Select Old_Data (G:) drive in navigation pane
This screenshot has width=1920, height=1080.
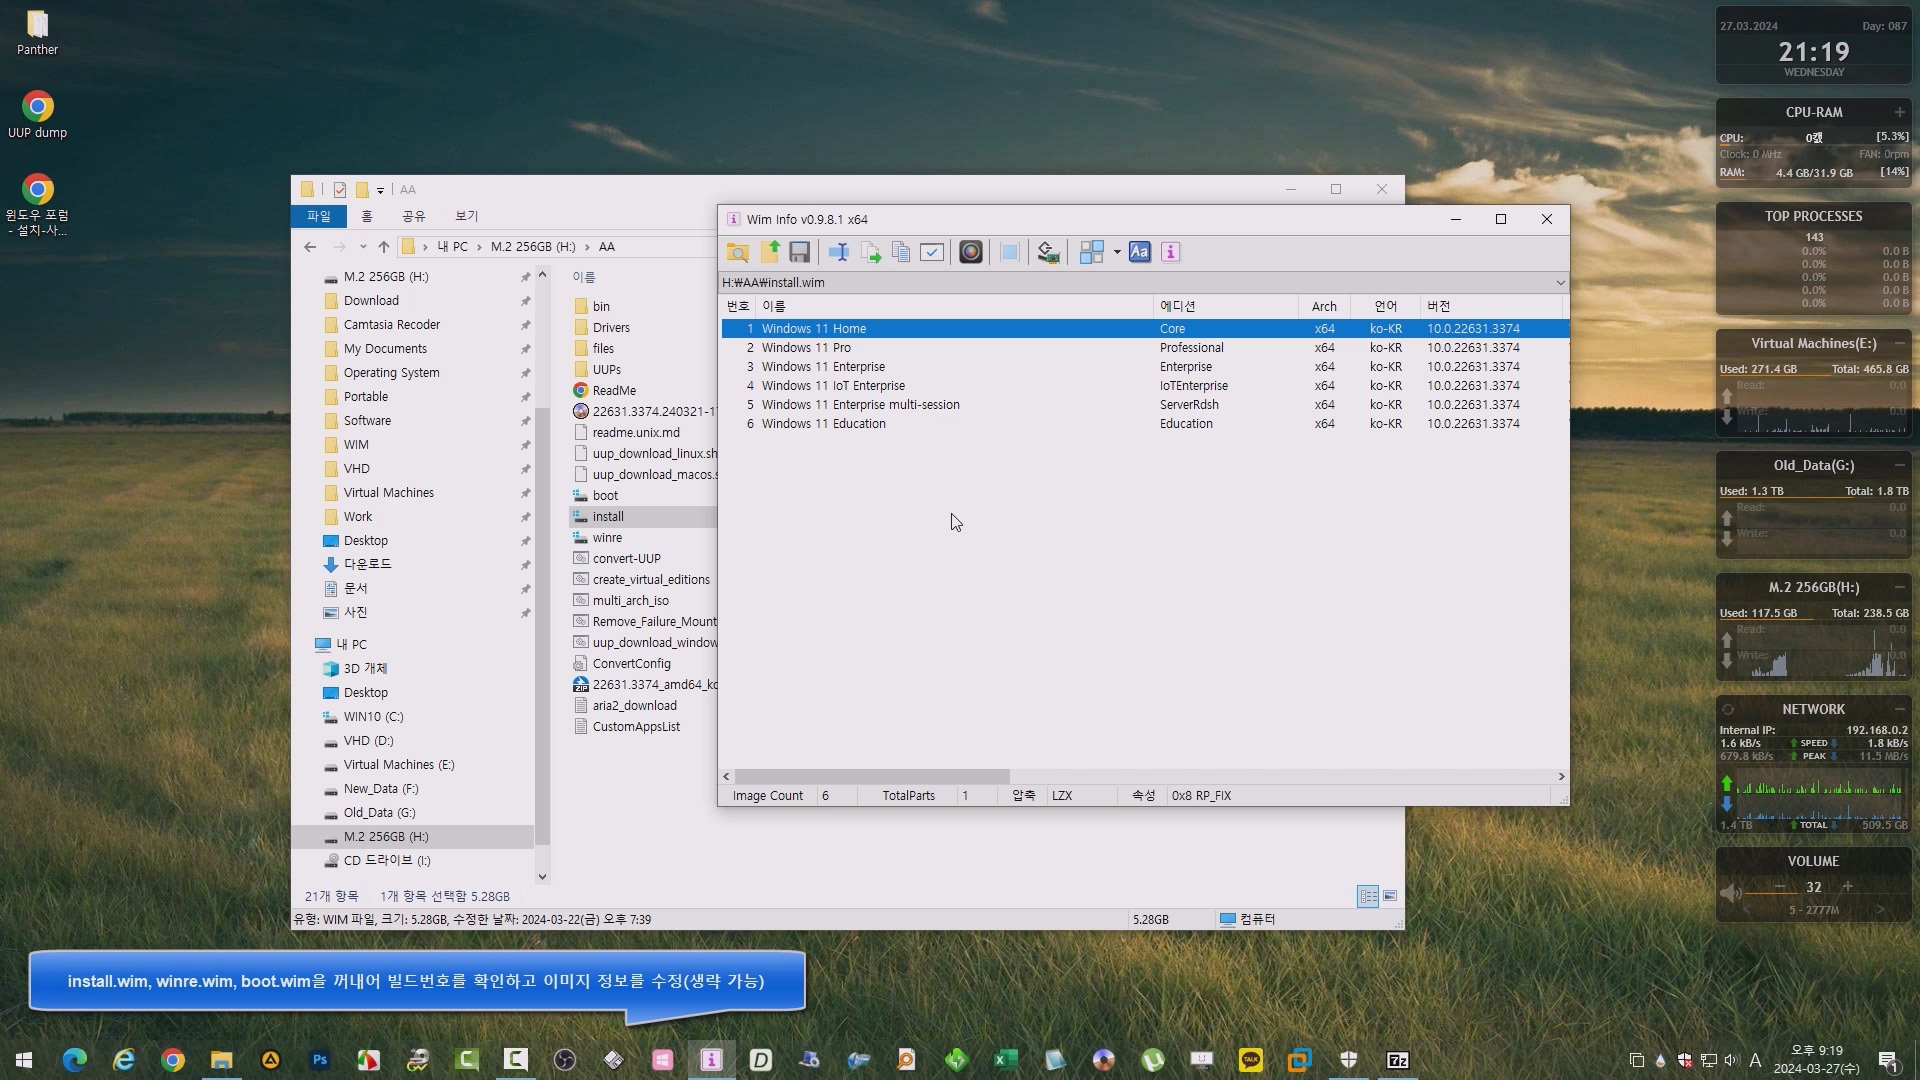pos(380,813)
